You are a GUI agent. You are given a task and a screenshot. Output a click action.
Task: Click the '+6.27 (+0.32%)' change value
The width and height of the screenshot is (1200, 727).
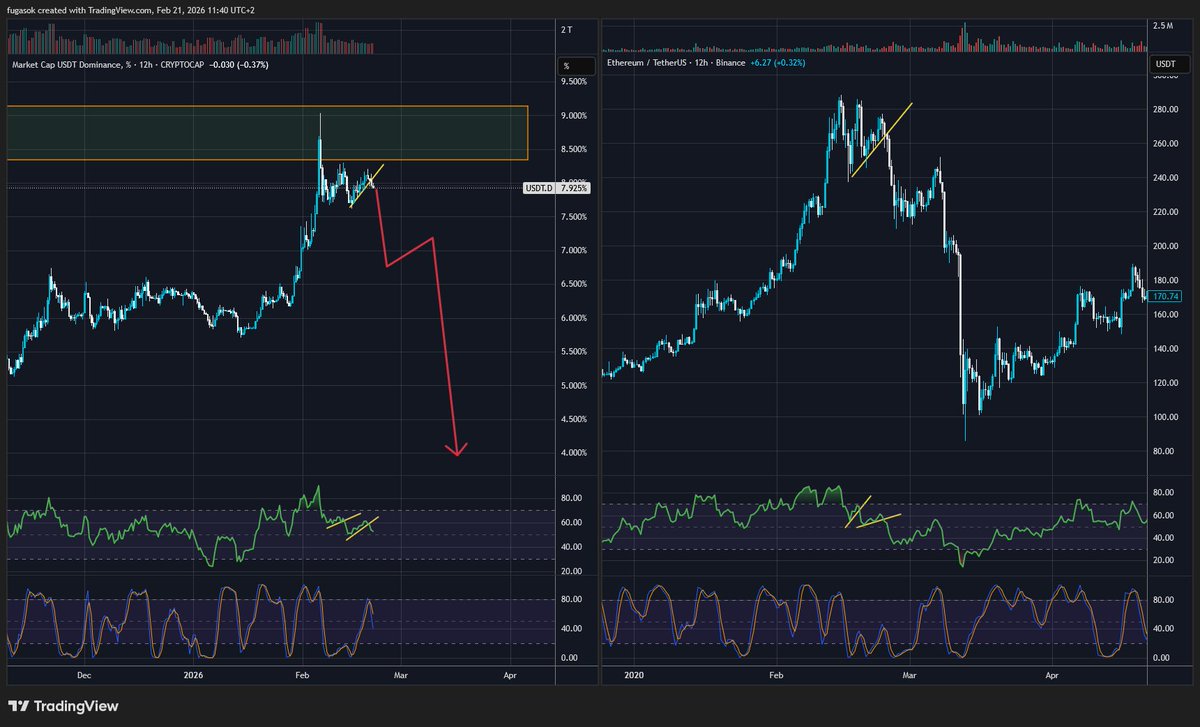point(778,63)
